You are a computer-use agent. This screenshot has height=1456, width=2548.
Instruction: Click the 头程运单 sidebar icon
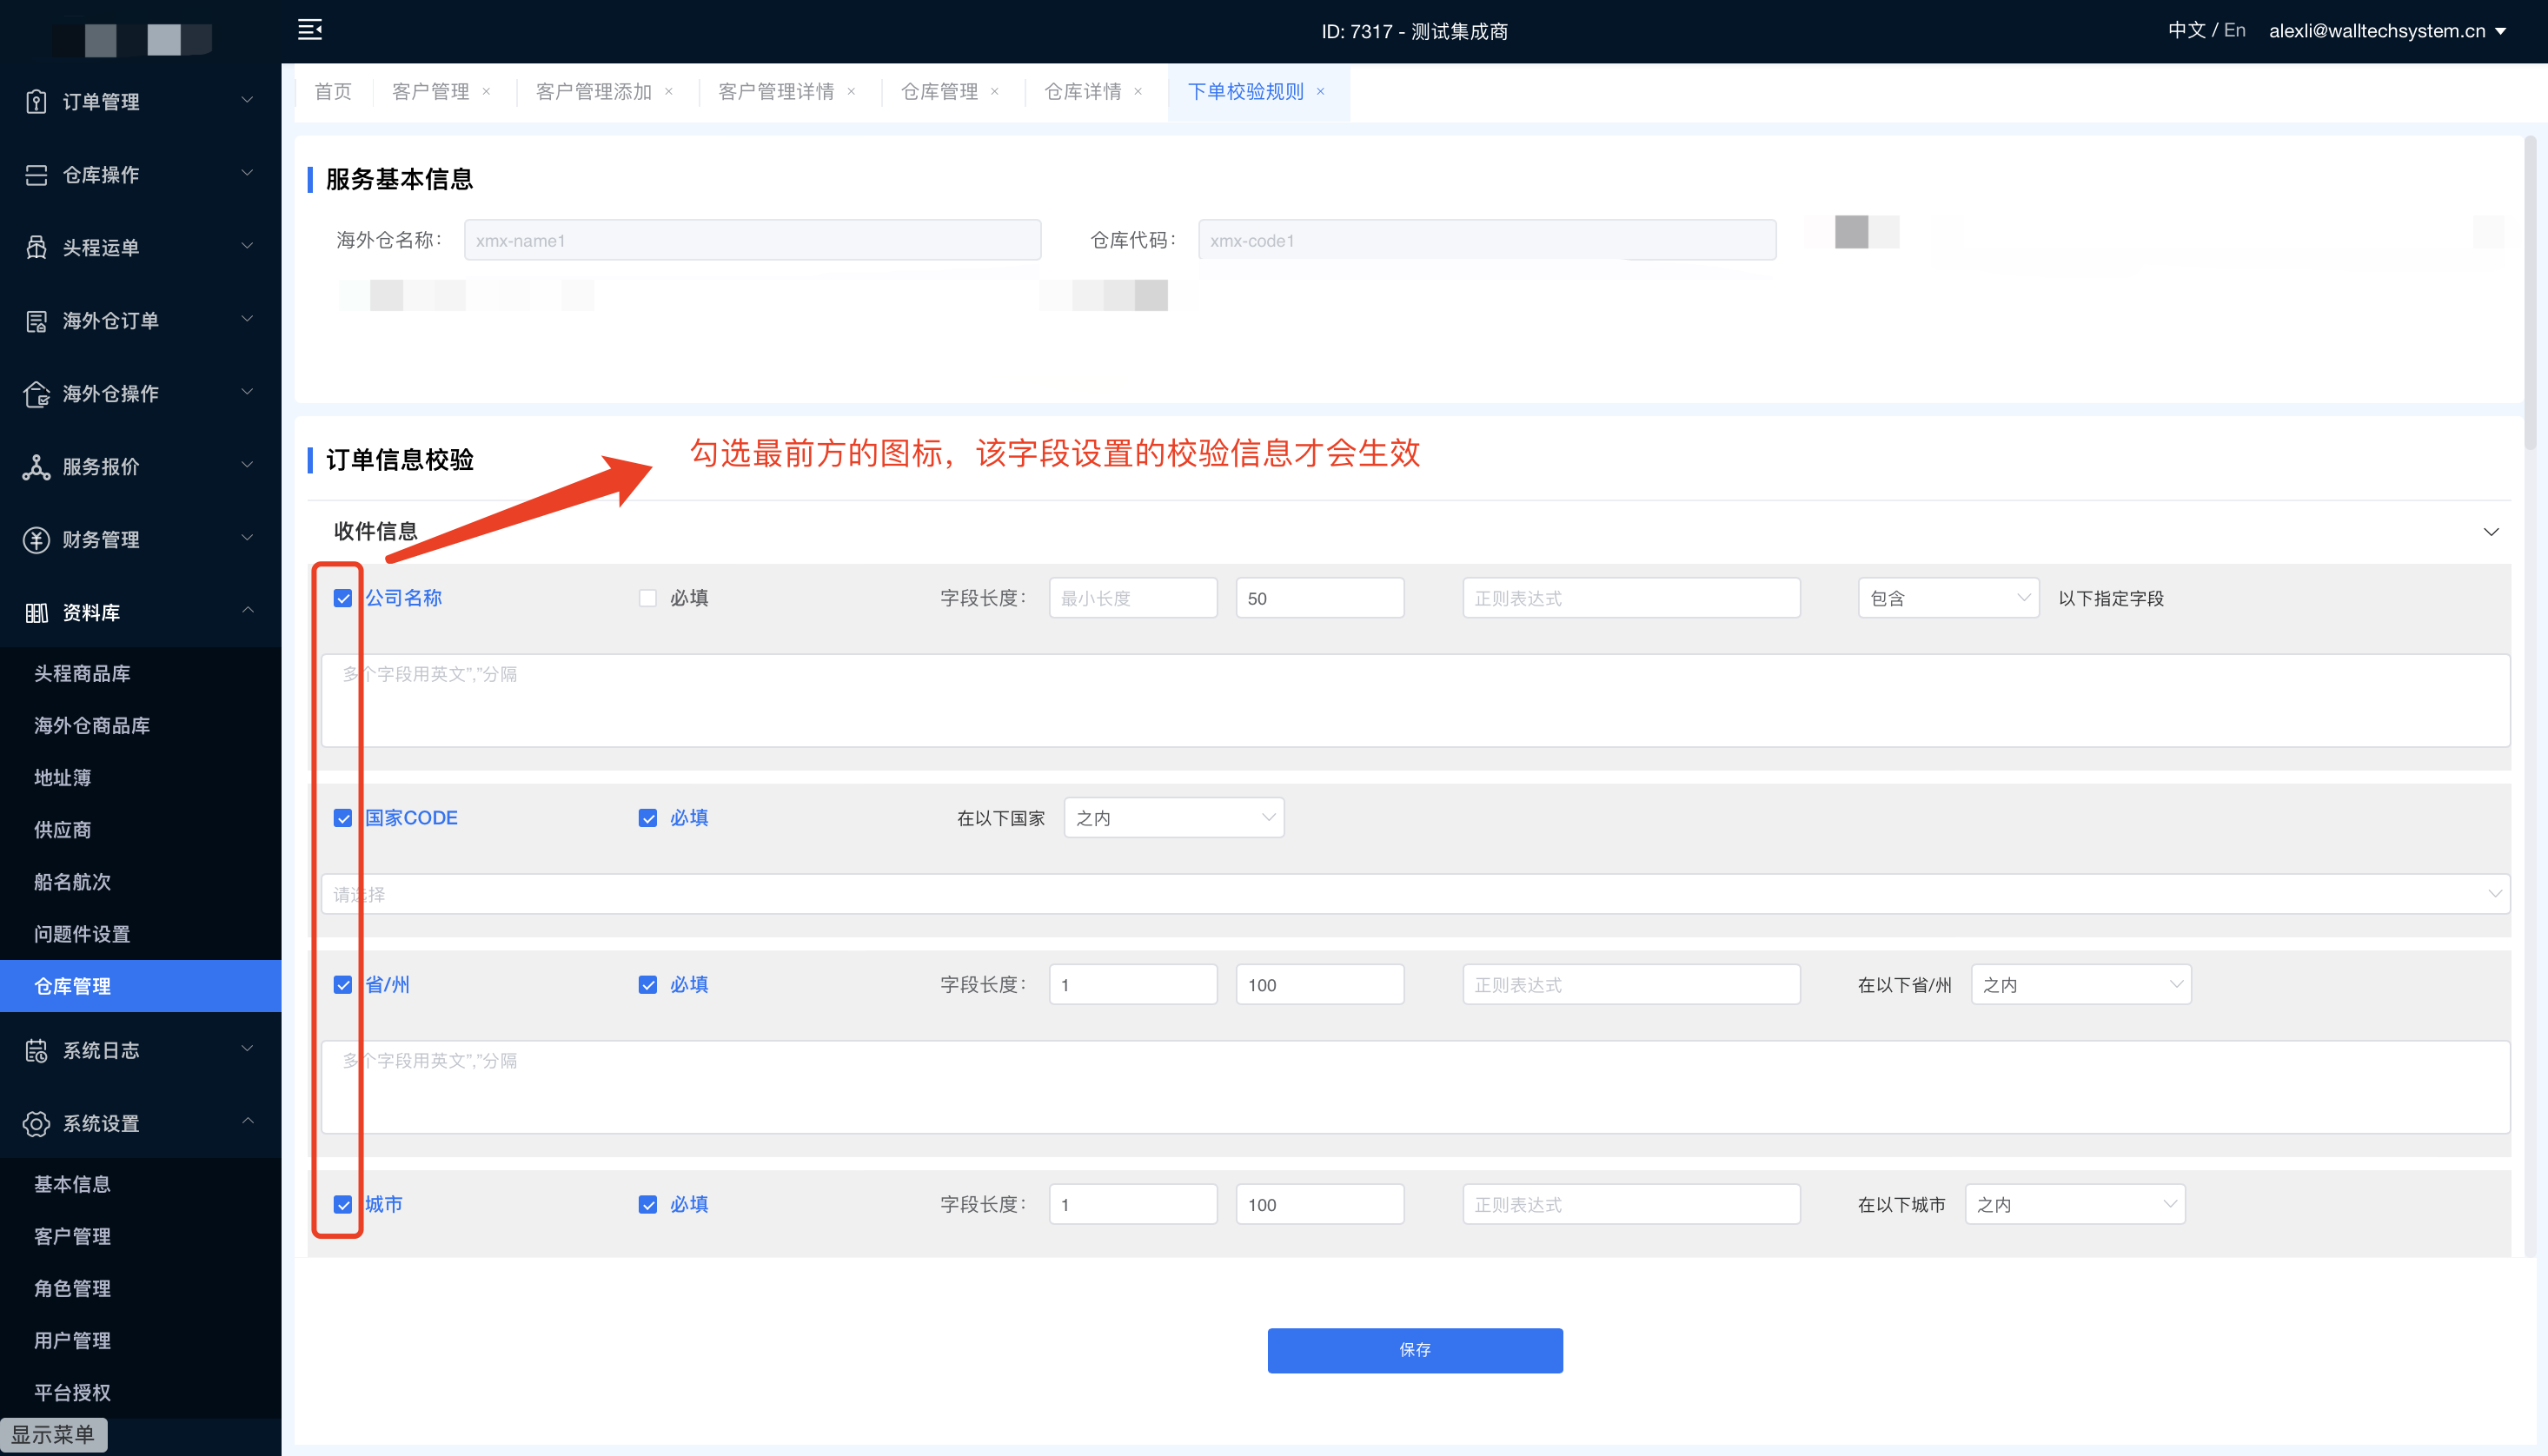point(36,248)
